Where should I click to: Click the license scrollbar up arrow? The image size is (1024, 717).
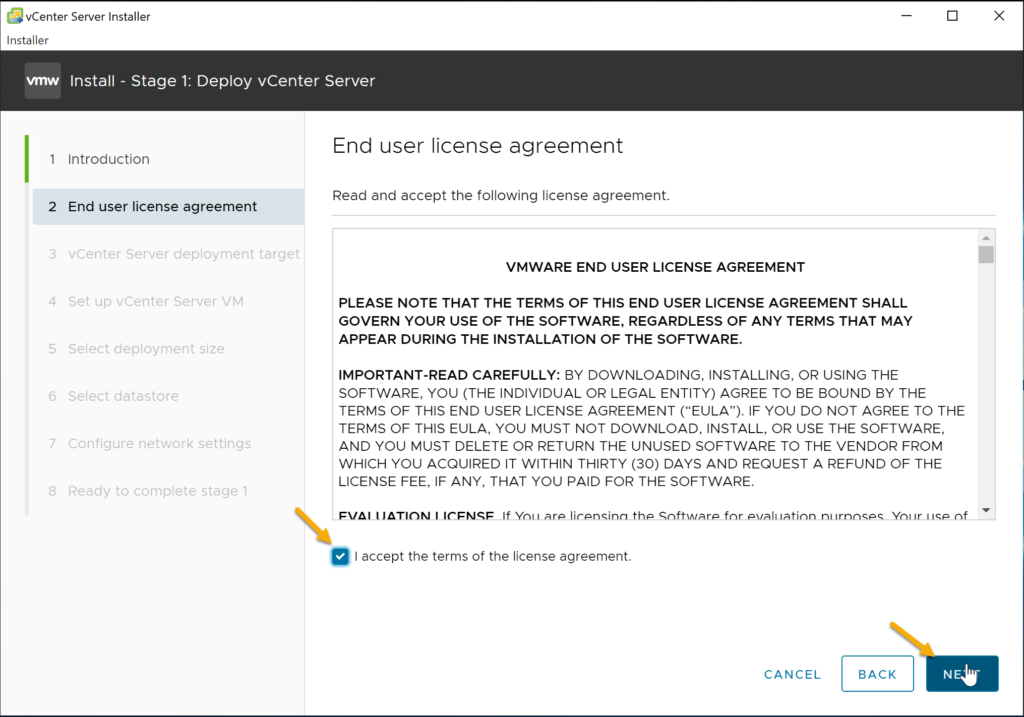coord(986,238)
